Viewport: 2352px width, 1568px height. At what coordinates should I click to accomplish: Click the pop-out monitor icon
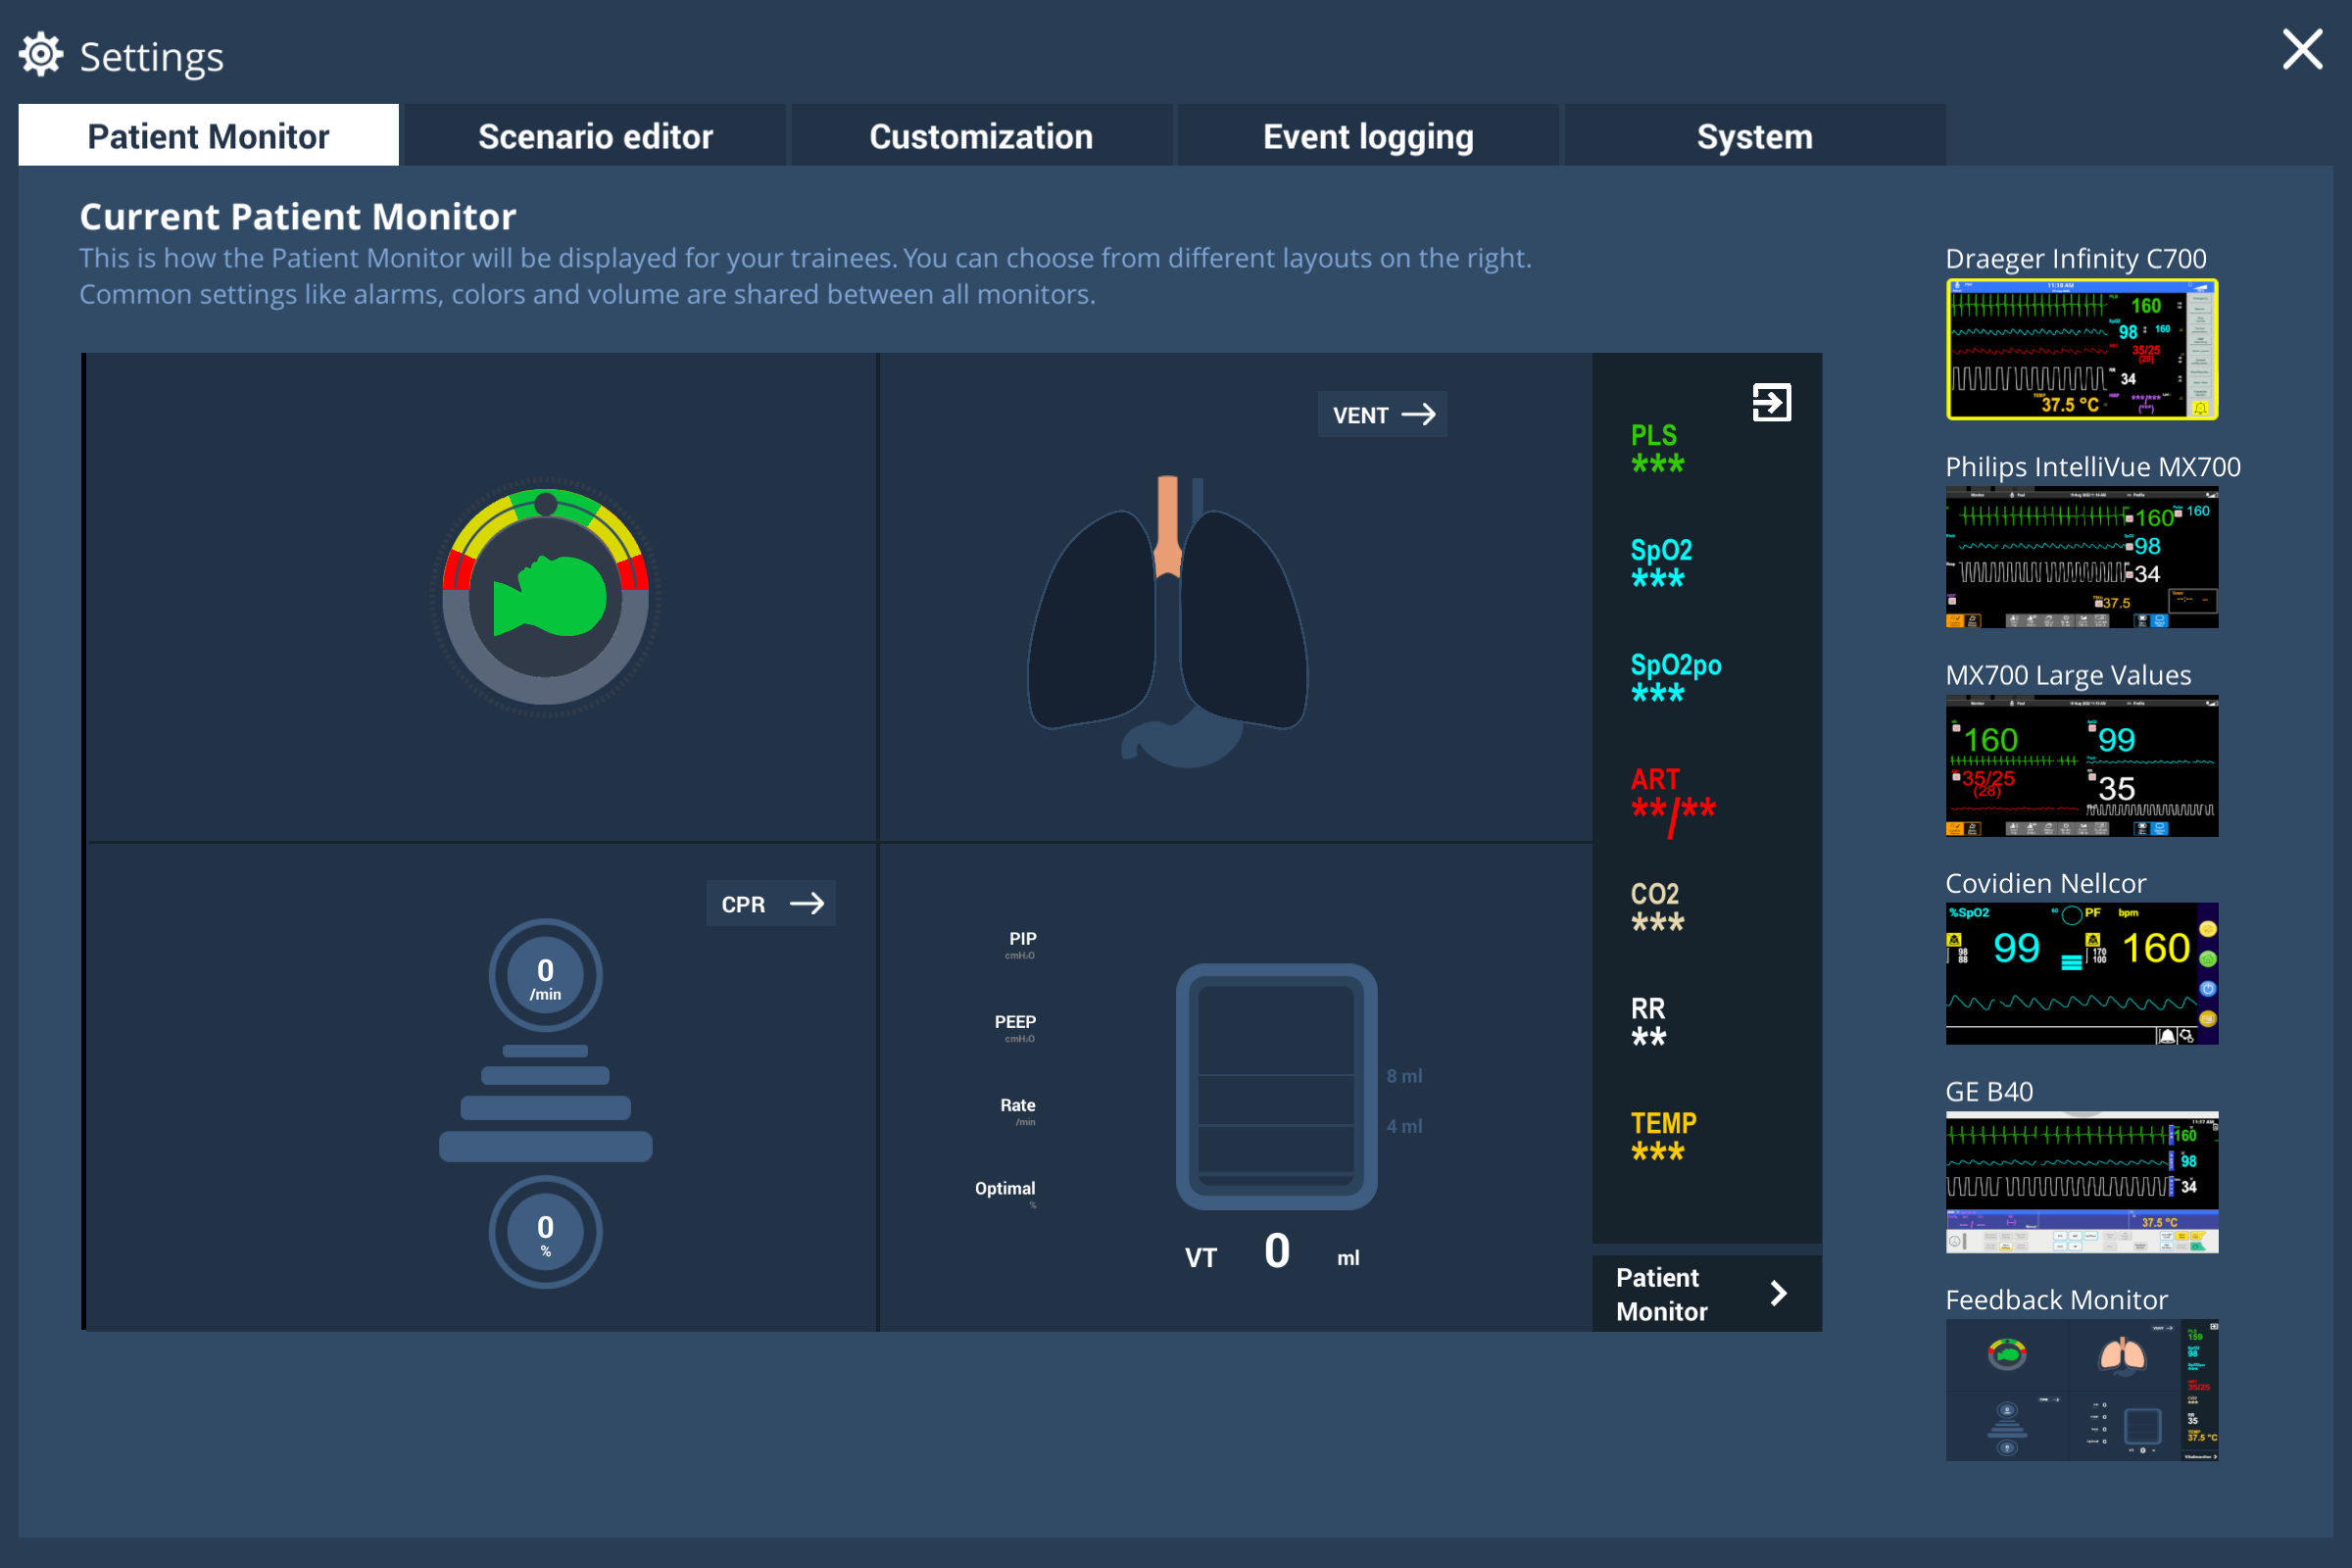tap(1772, 402)
